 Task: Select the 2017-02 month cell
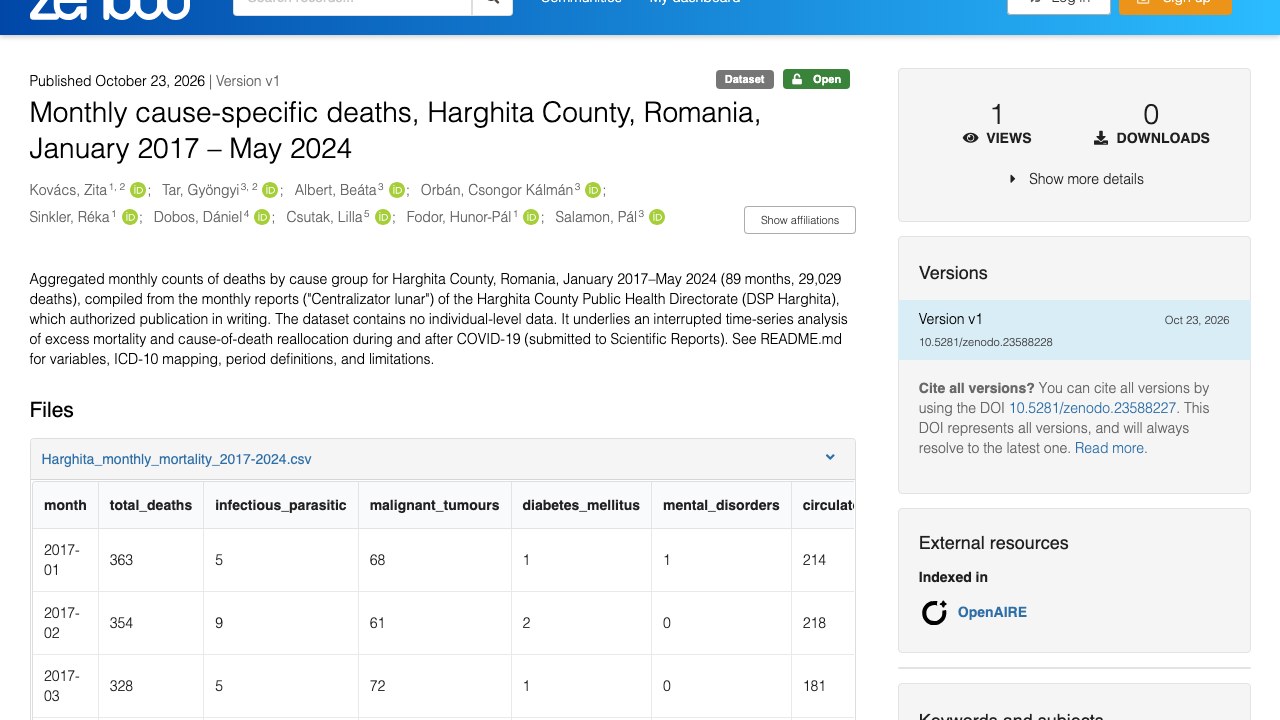coord(65,623)
